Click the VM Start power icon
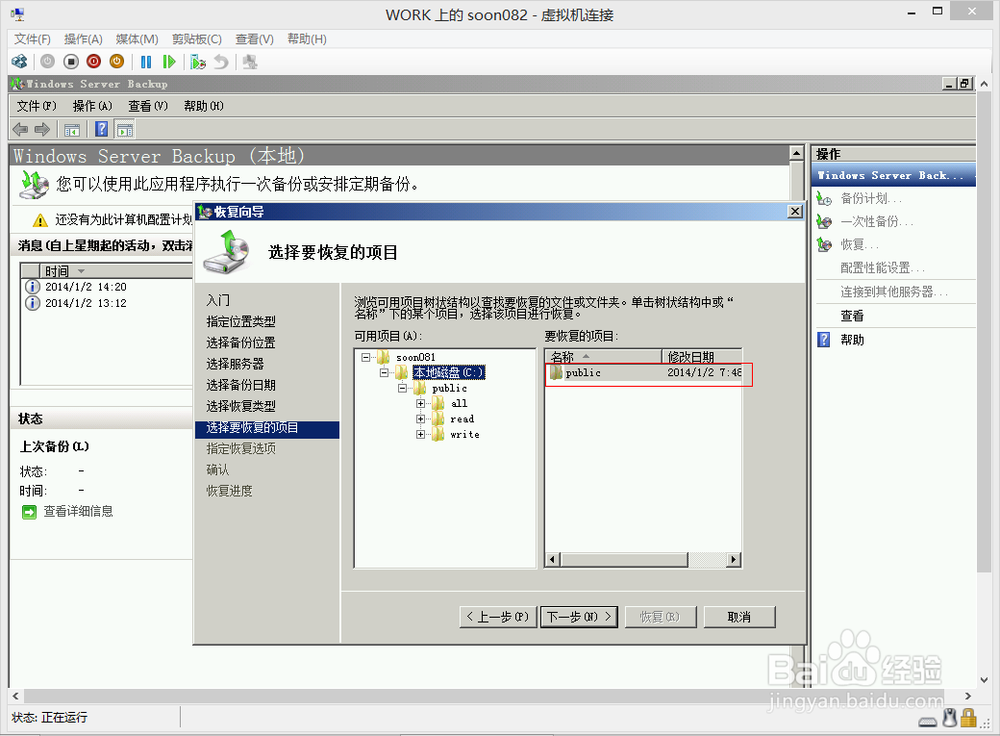Viewport: 1000px width, 736px height. [48, 62]
